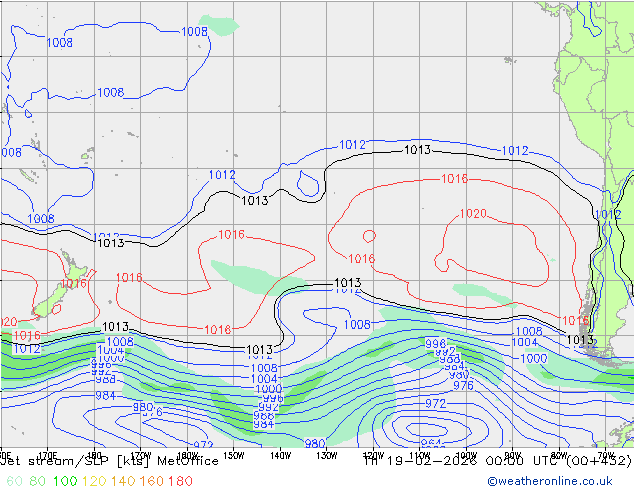Image resolution: width=634 pixels, height=490 pixels.
Task: Click the green '100' knots legend value
Action: (65, 481)
